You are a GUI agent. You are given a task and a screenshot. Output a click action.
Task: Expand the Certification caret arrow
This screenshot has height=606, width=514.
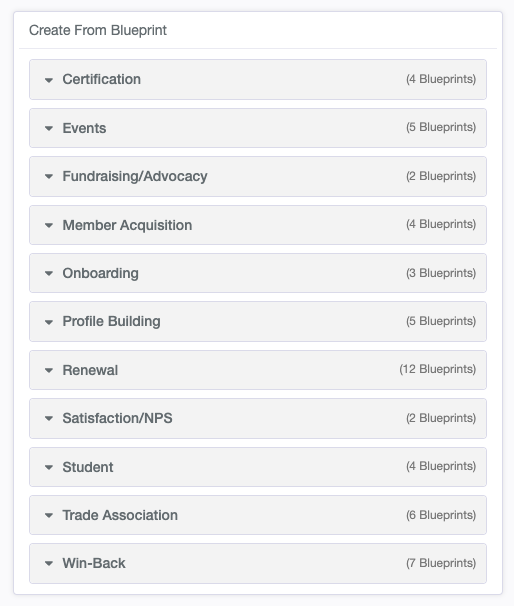[49, 80]
